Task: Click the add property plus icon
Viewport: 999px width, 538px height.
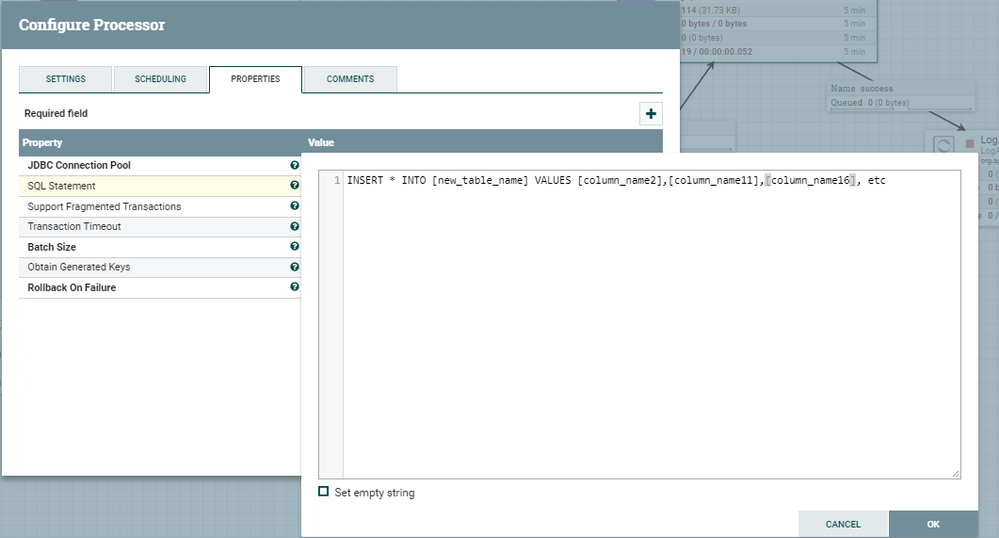Action: (651, 114)
